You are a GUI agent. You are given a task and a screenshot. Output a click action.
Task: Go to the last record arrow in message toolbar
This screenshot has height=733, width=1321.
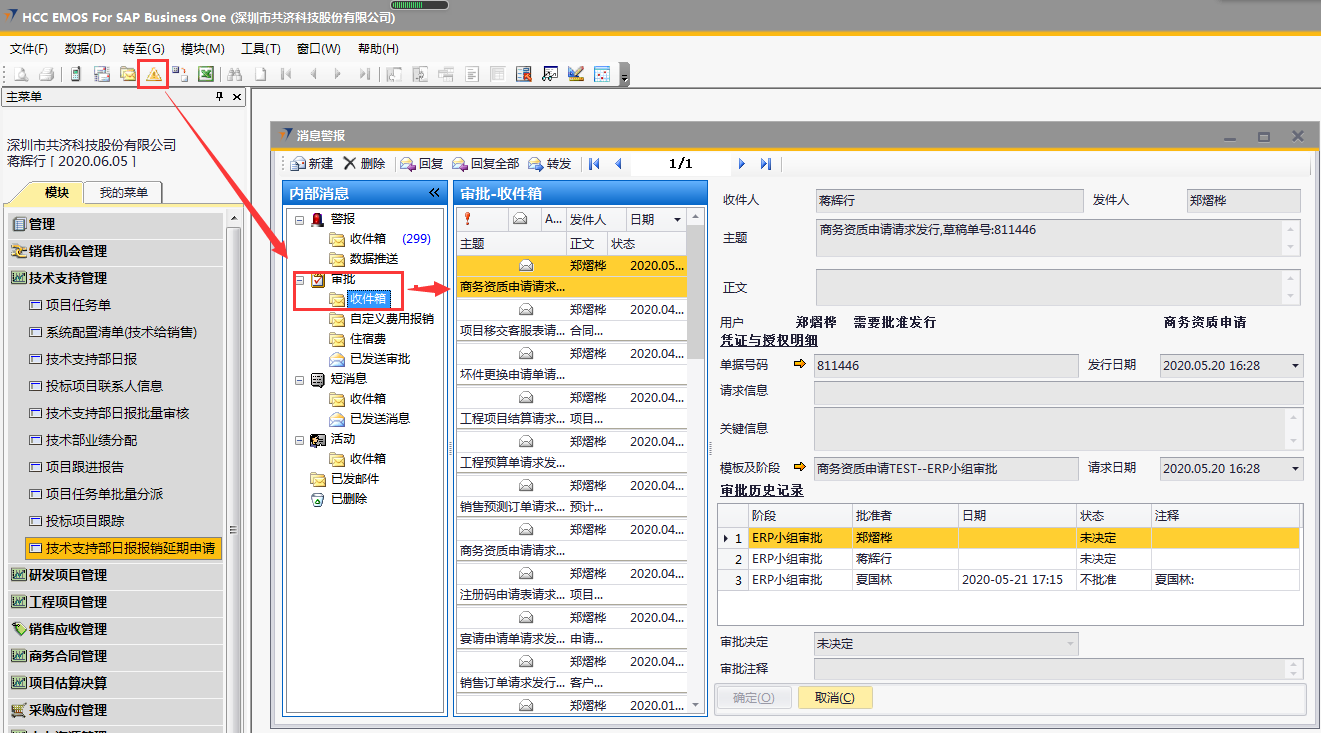[x=766, y=164]
